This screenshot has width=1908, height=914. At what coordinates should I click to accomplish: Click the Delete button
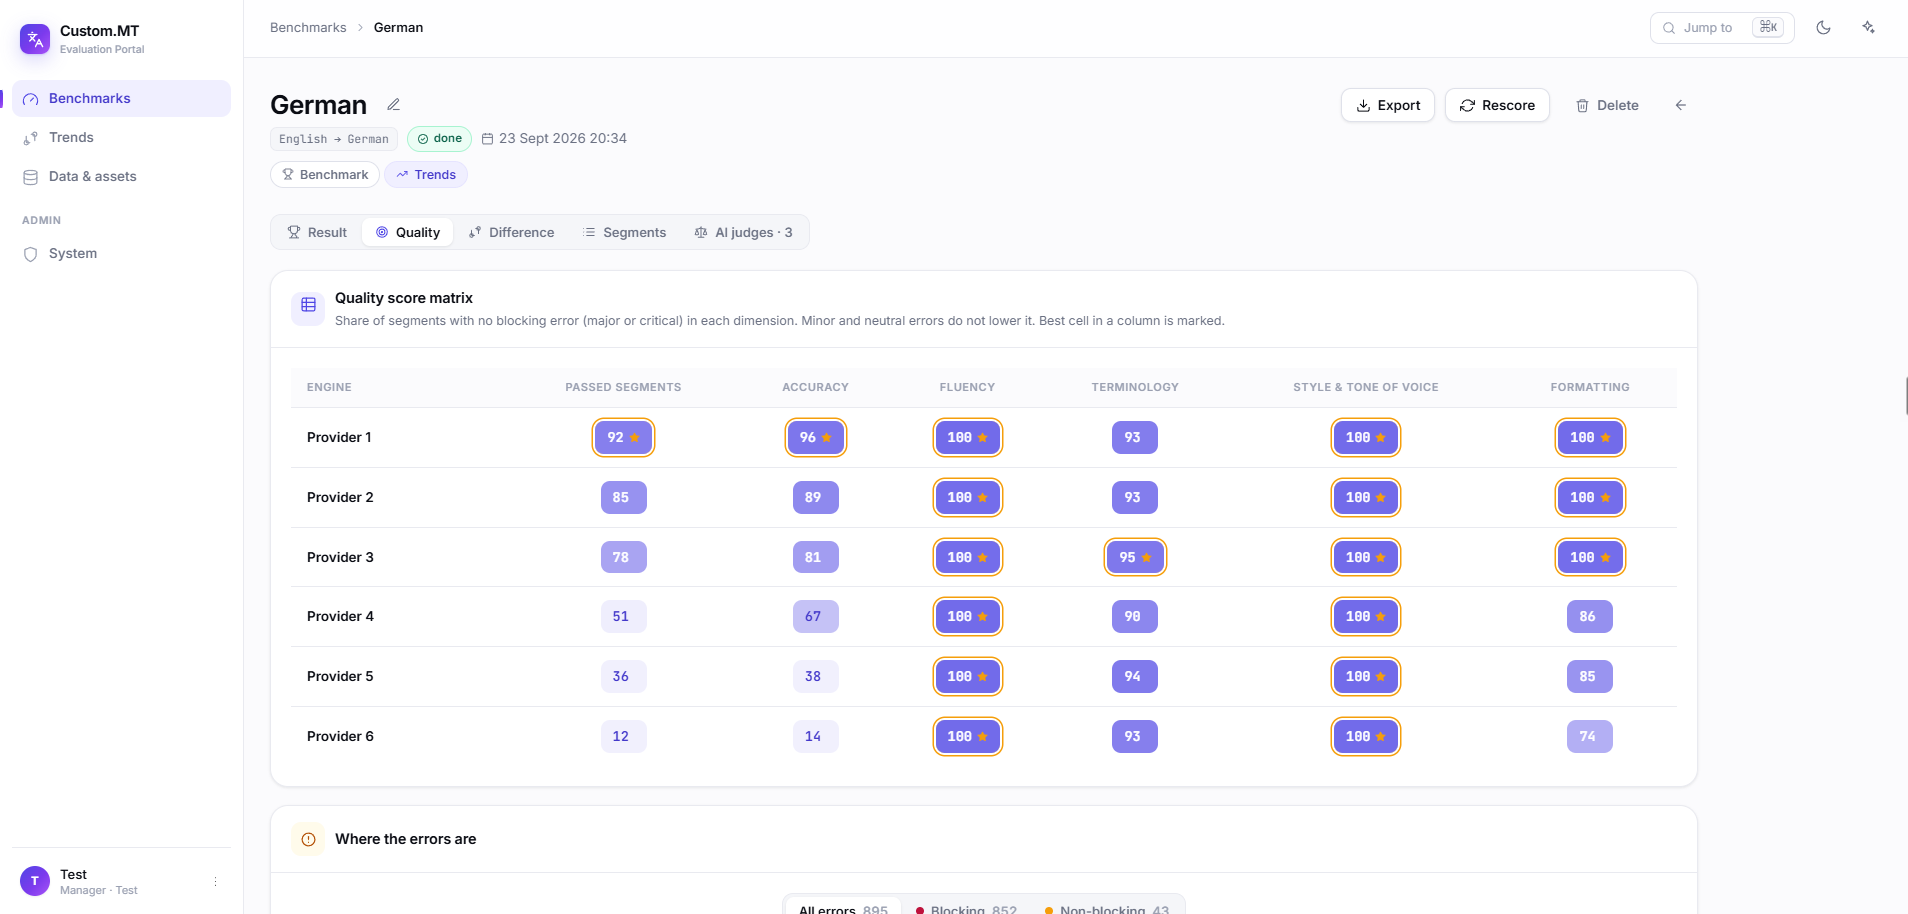(1607, 105)
